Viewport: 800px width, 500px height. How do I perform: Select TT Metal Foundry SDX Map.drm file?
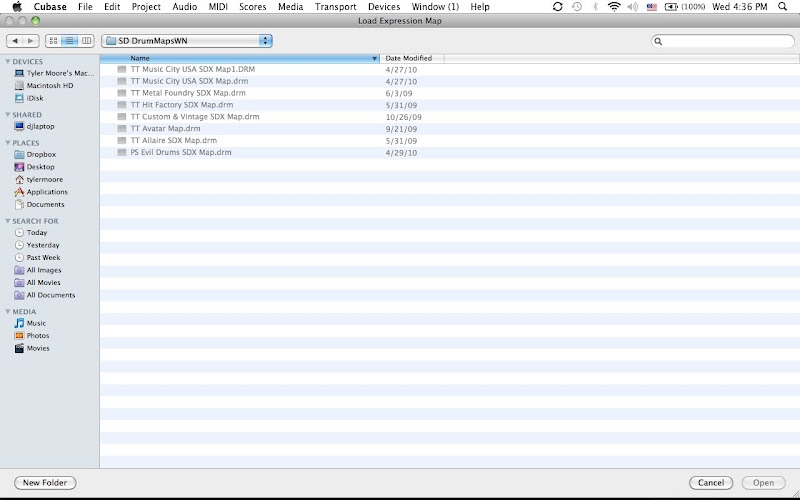click(x=187, y=93)
